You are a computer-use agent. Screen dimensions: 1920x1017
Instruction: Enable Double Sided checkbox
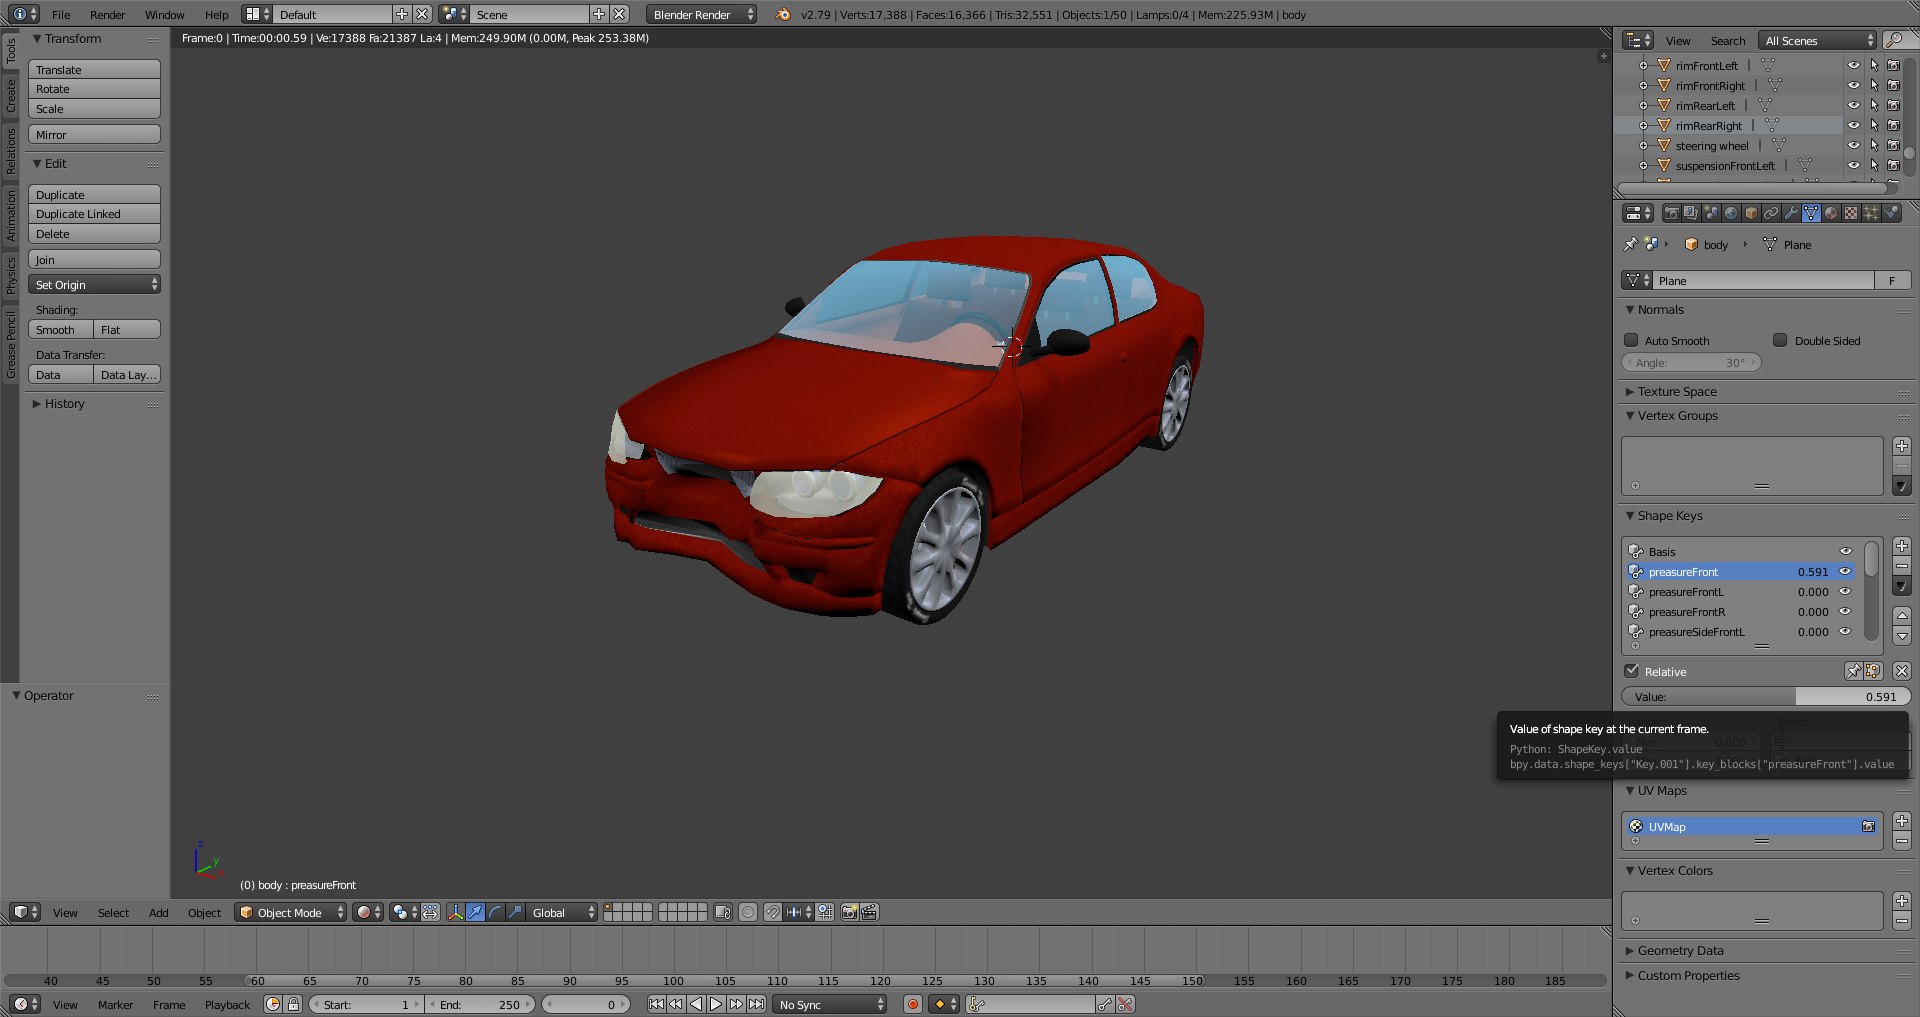point(1780,340)
